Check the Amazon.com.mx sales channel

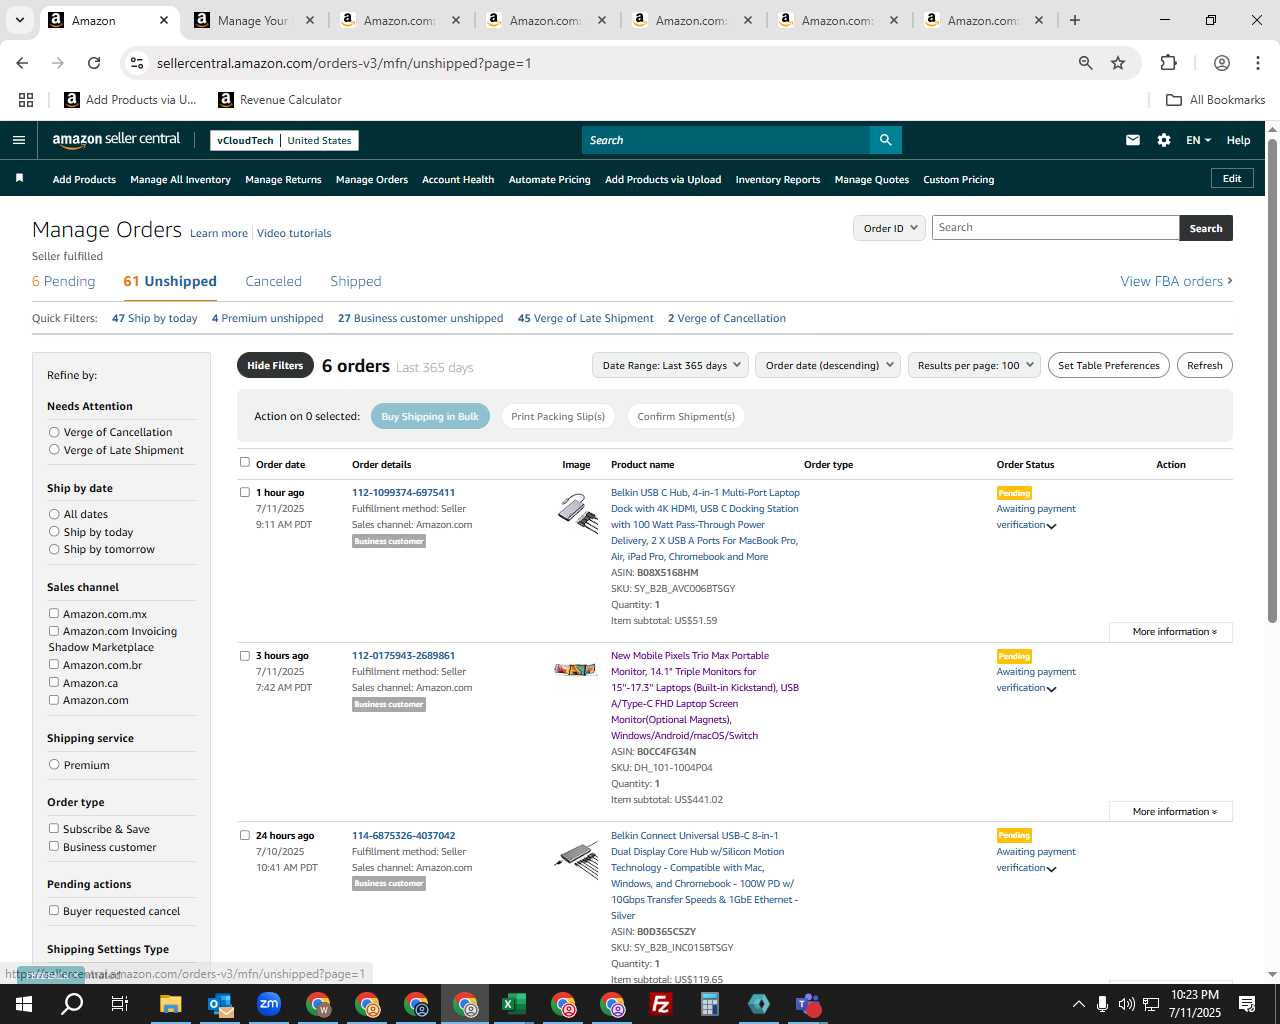coord(54,614)
